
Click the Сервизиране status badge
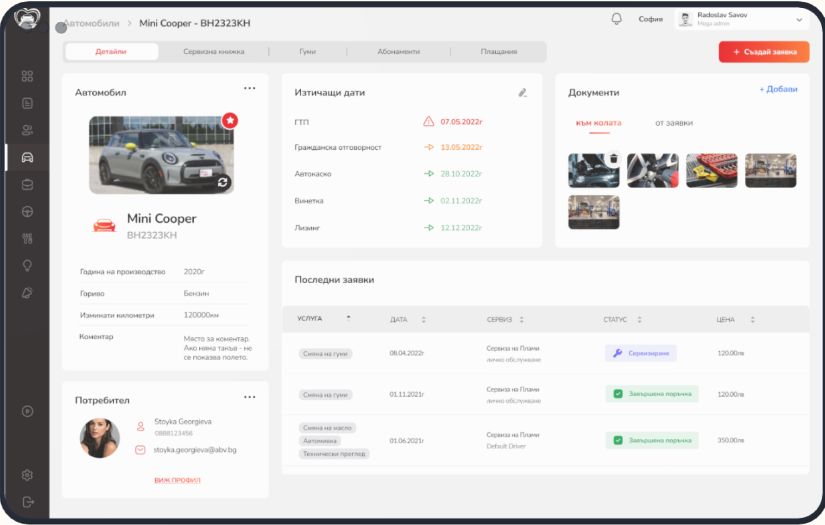[641, 353]
